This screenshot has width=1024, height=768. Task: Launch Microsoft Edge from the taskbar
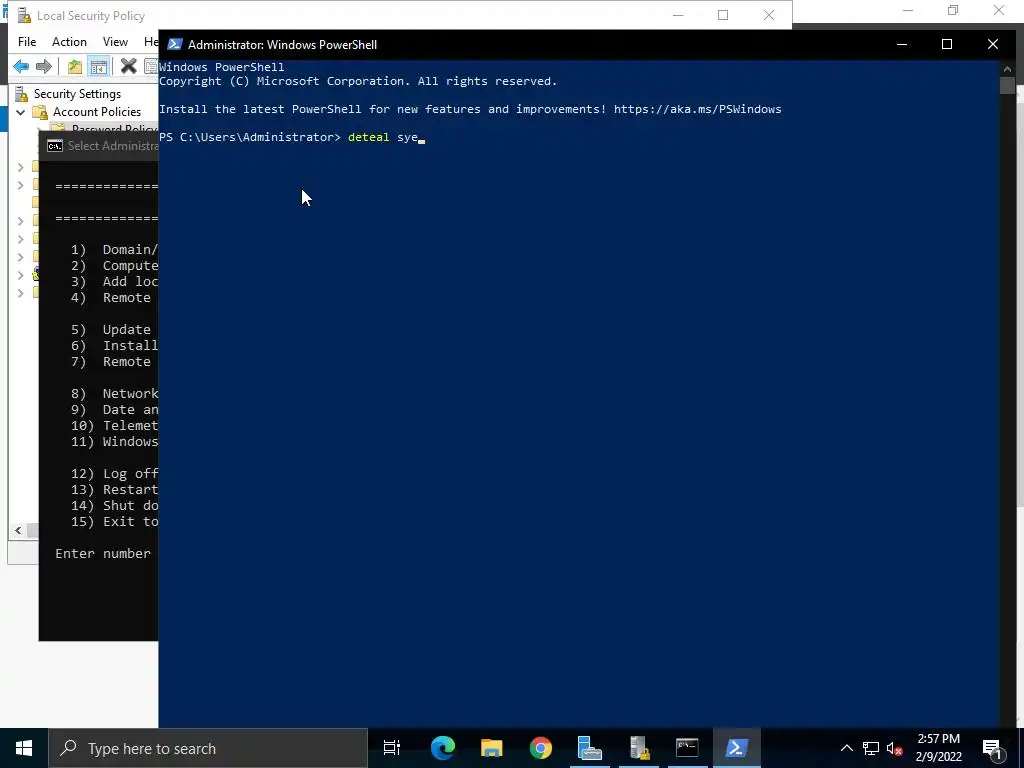coord(442,748)
